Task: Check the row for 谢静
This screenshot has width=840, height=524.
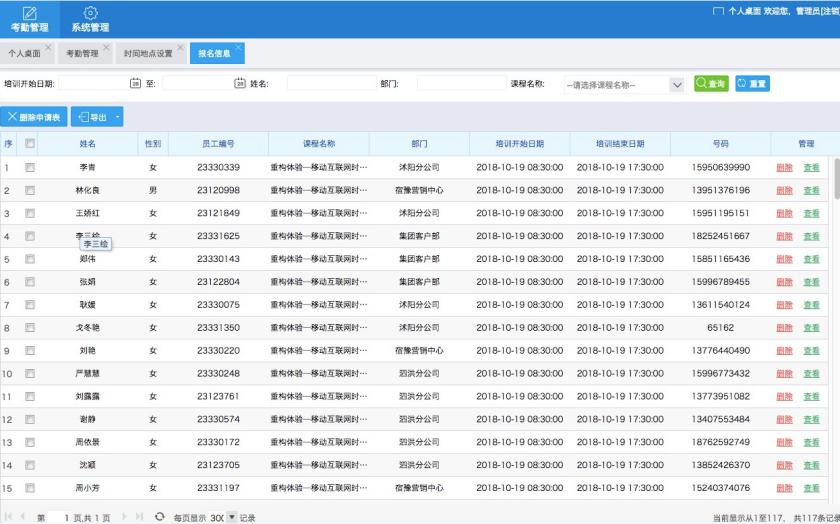Action: tap(29, 419)
